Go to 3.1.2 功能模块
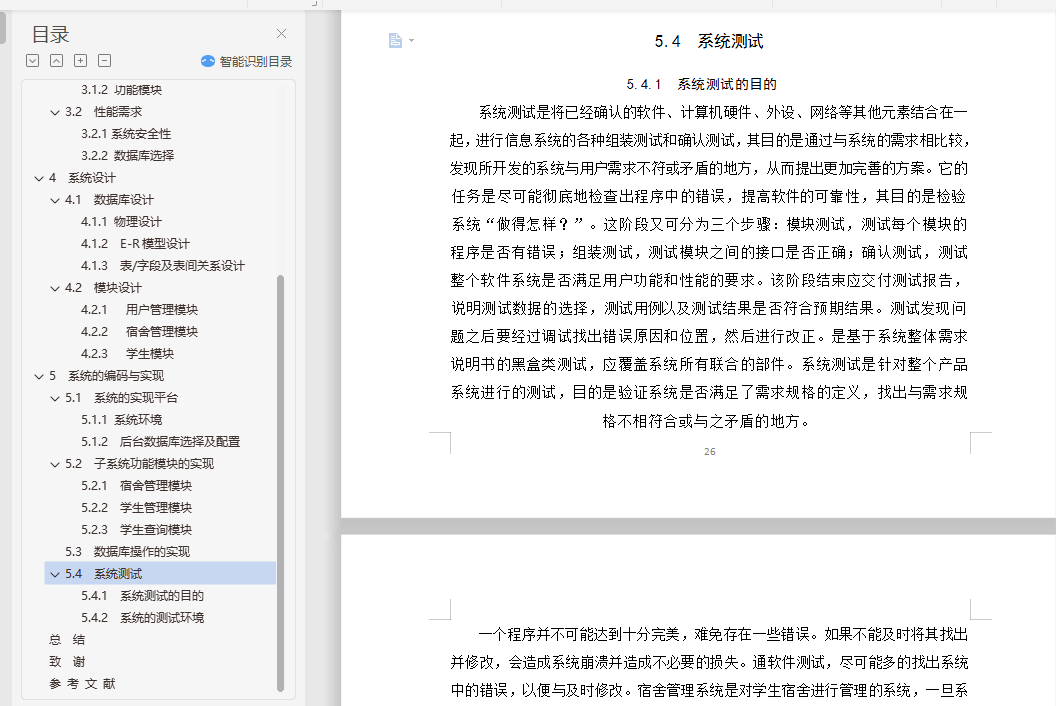 tap(121, 90)
